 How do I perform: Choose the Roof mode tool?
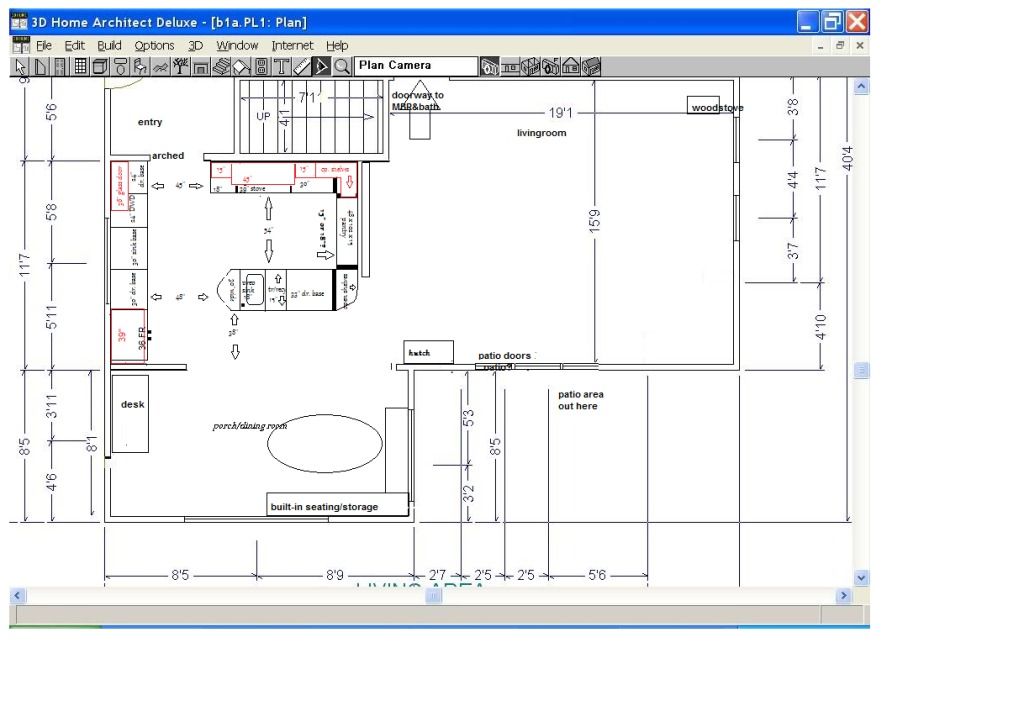tap(241, 67)
